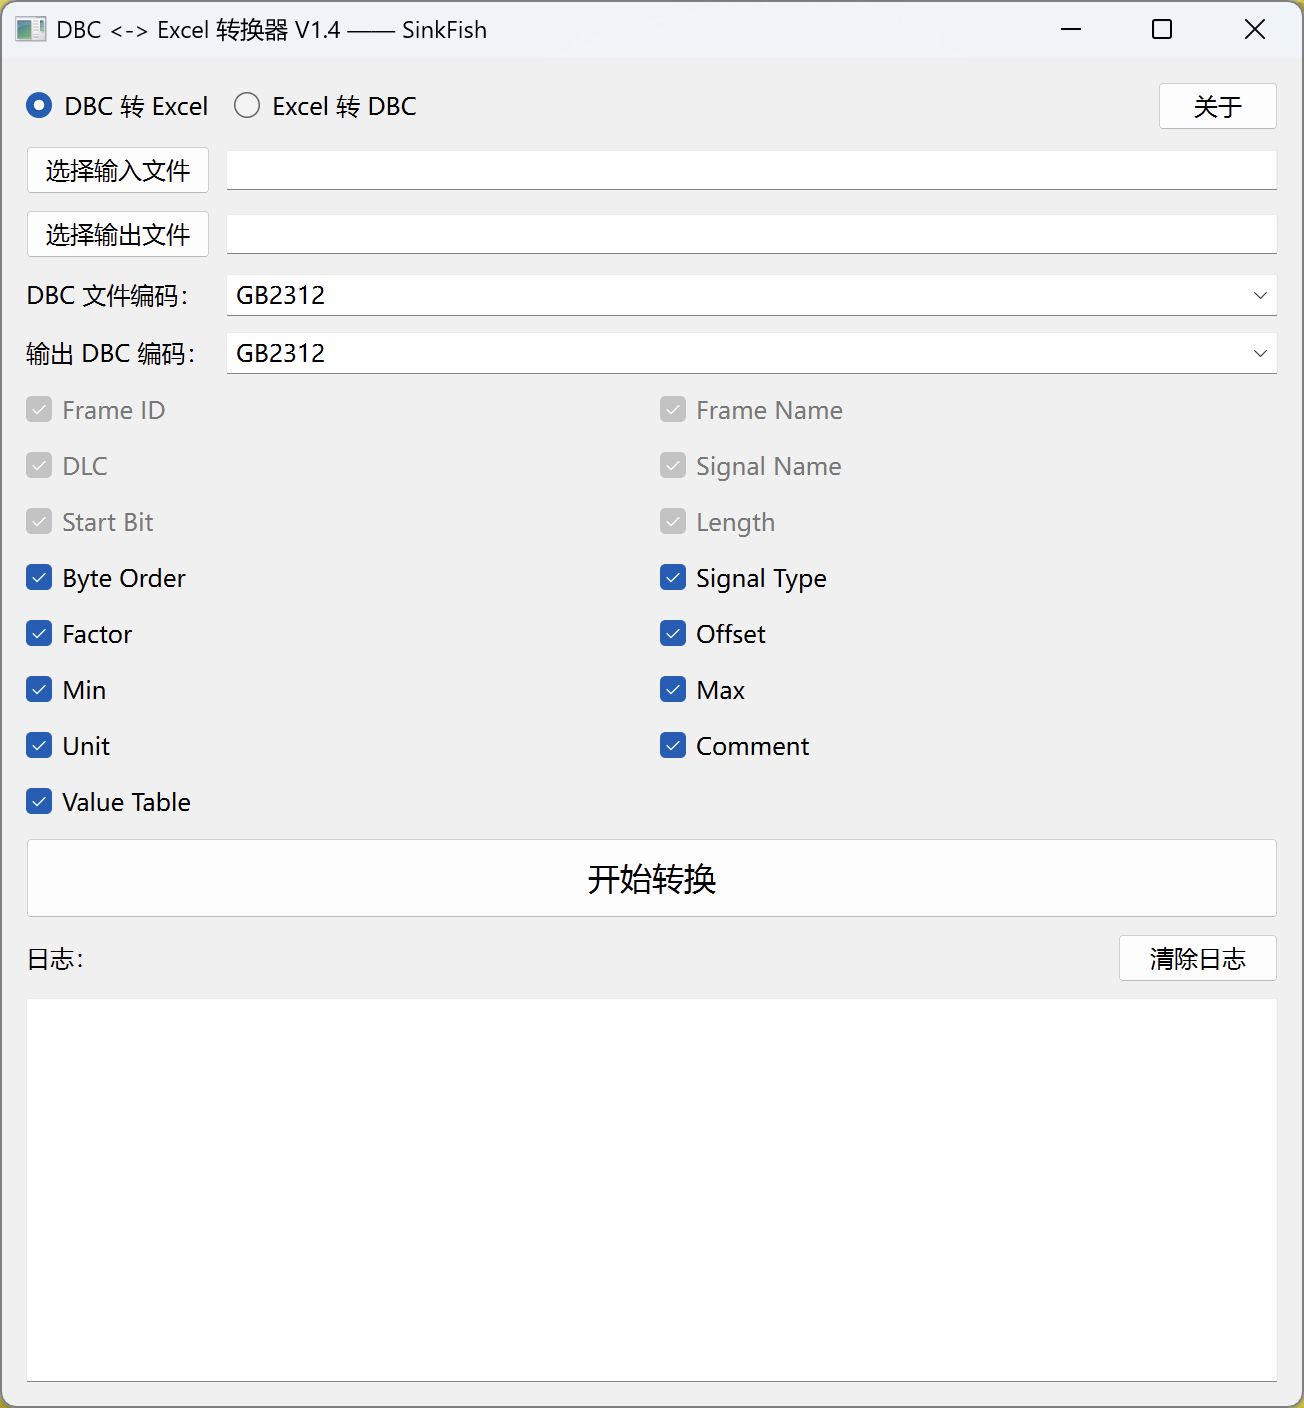This screenshot has height=1408, width=1304.
Task: Open the DBC 文件编码 encoding dropdown
Action: point(750,295)
